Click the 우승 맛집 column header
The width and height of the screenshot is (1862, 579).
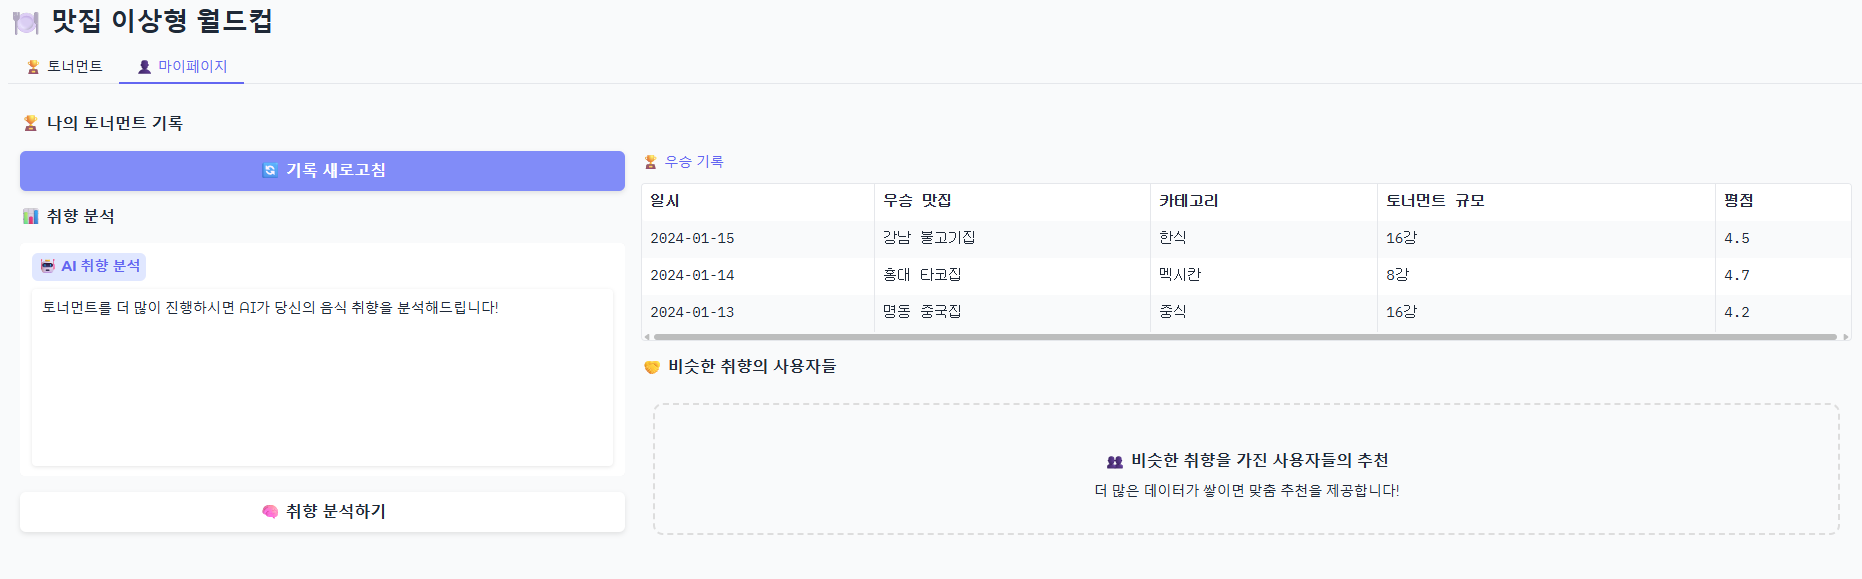pos(1012,201)
